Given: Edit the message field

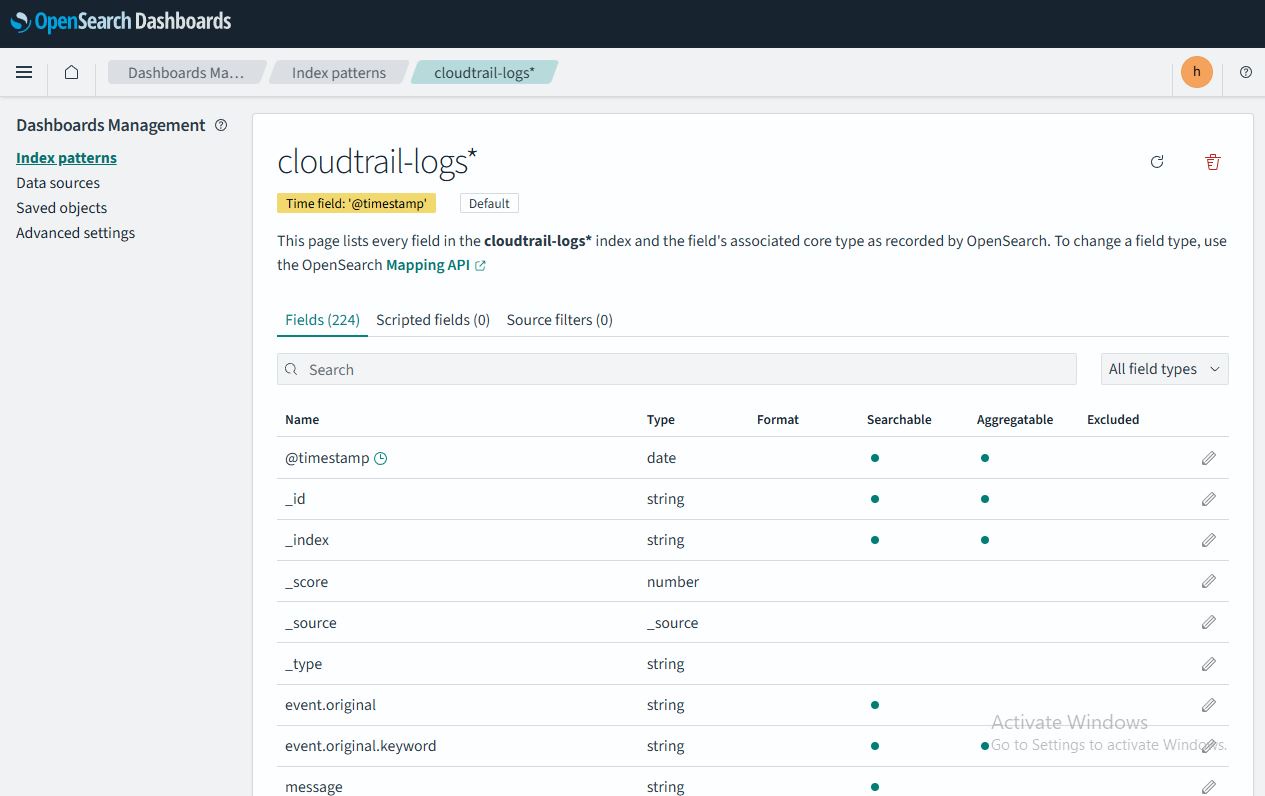Looking at the screenshot, I should pyautogui.click(x=1208, y=787).
